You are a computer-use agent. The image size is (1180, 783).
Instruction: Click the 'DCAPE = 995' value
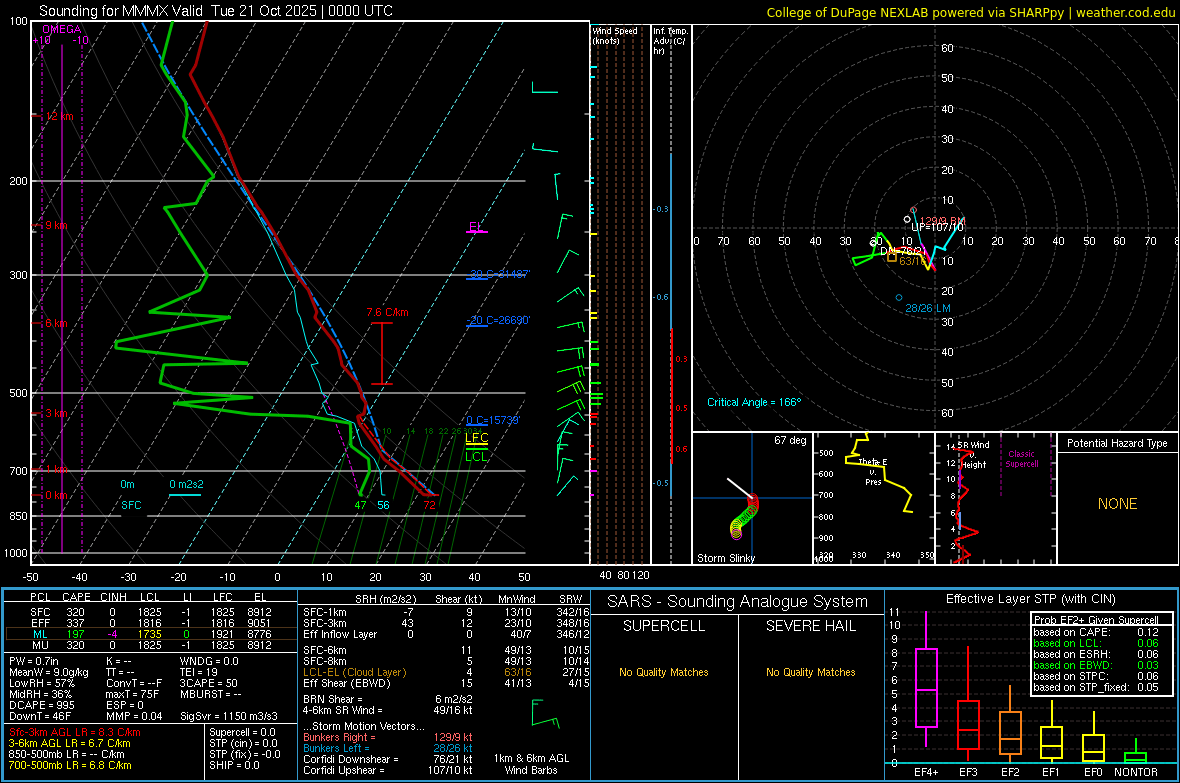point(41,705)
